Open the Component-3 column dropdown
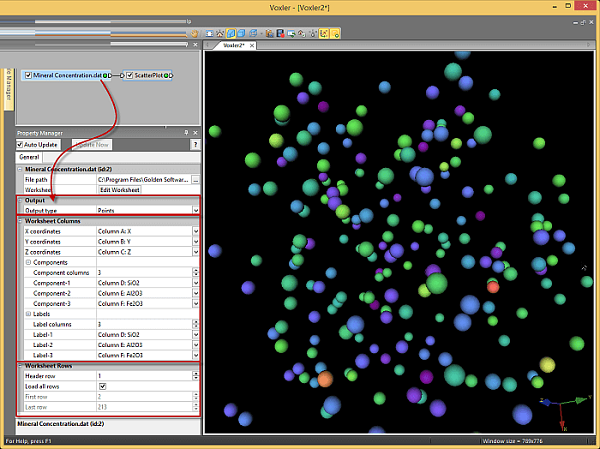The width and height of the screenshot is (600, 449). point(196,304)
